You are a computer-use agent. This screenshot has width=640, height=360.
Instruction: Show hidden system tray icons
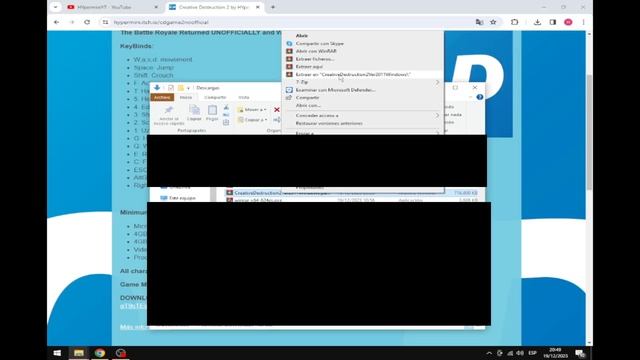tap(489, 353)
